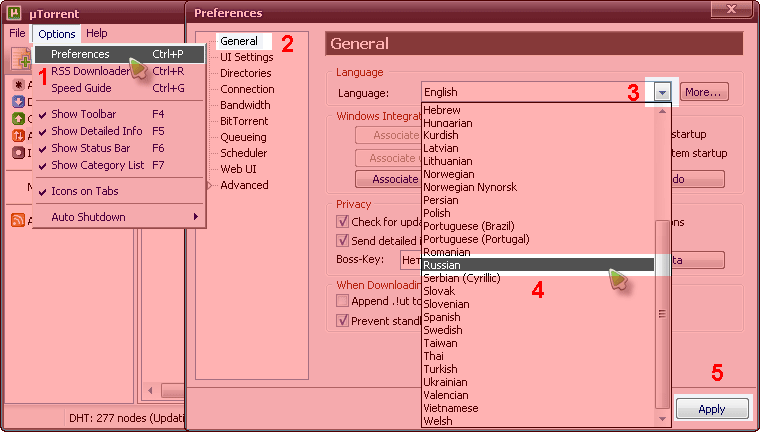This screenshot has width=760, height=432.
Task: Toggle Send detailed info checkbox
Action: coord(343,240)
